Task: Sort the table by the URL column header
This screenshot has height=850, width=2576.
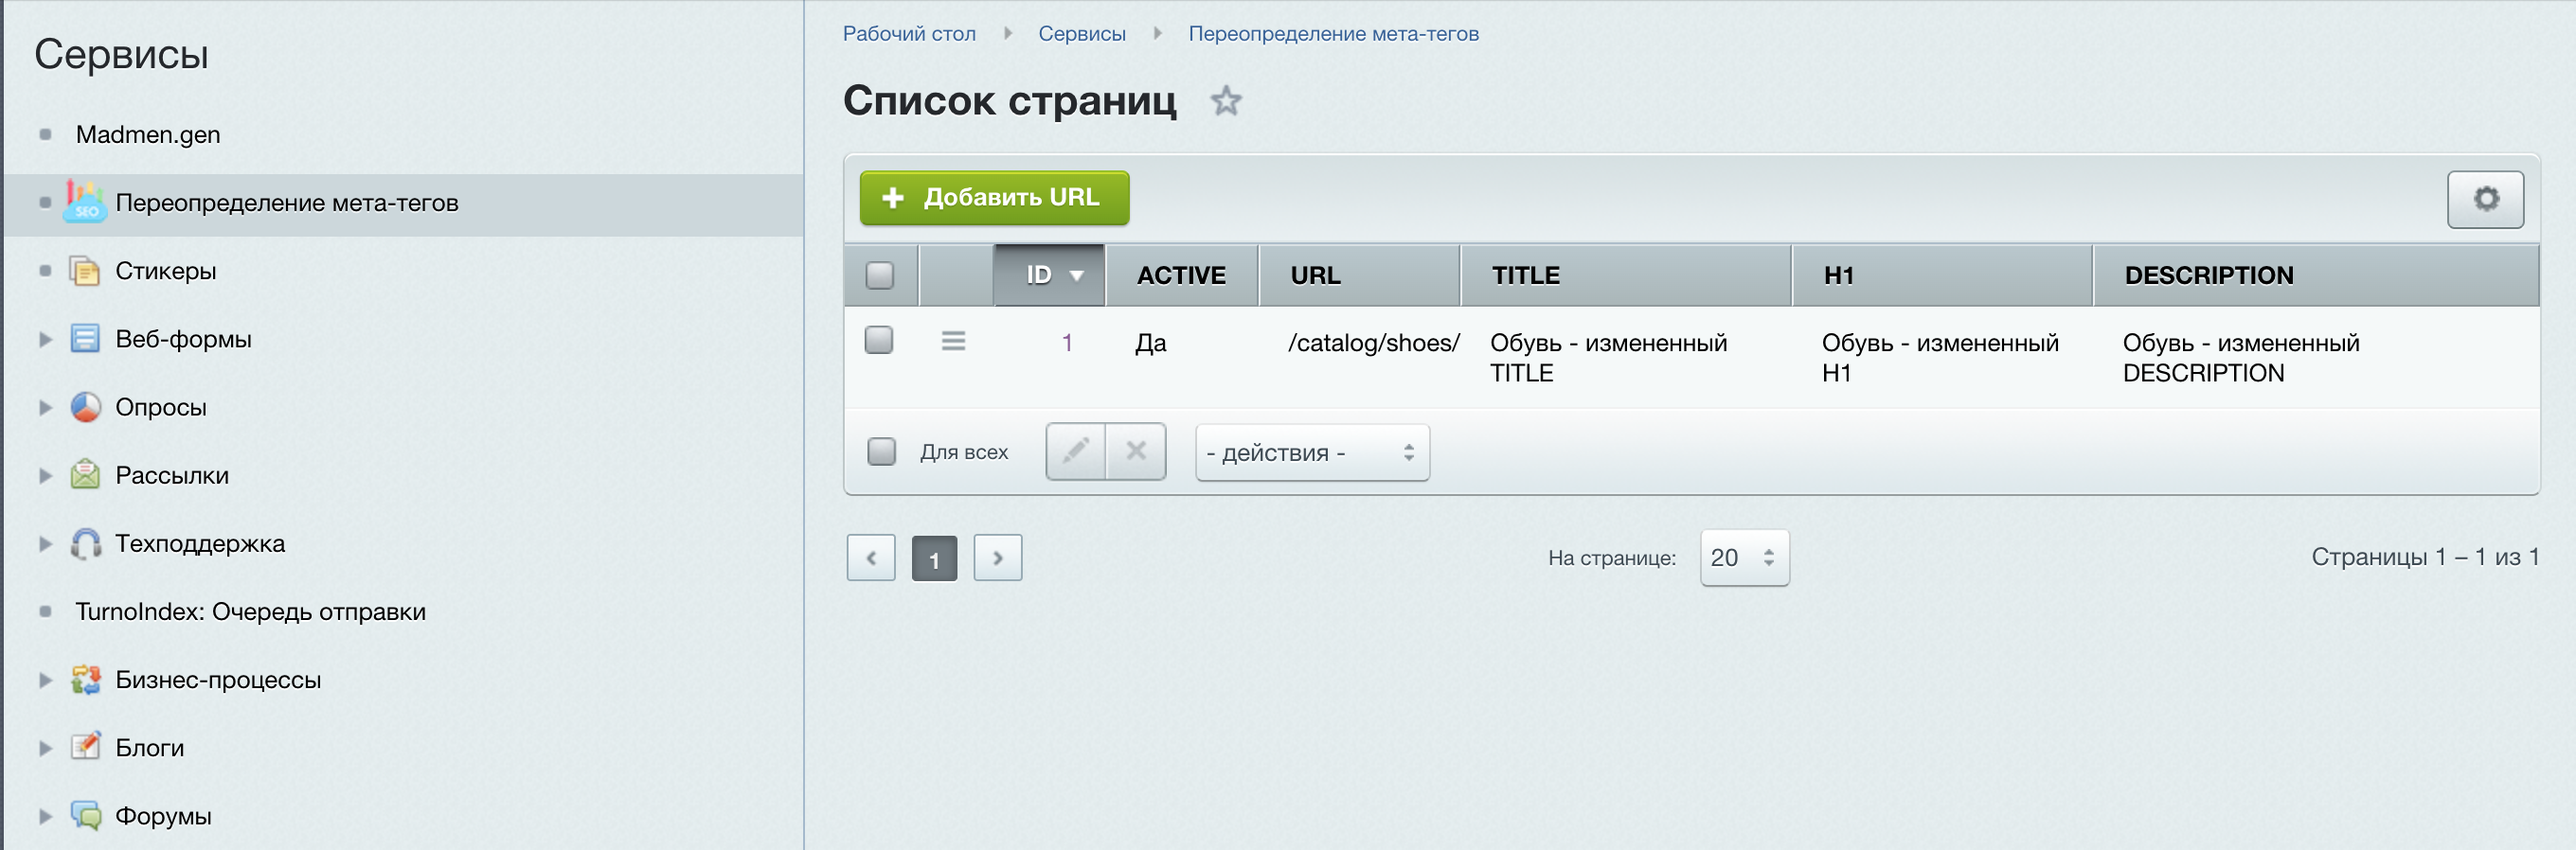Action: coord(1315,276)
